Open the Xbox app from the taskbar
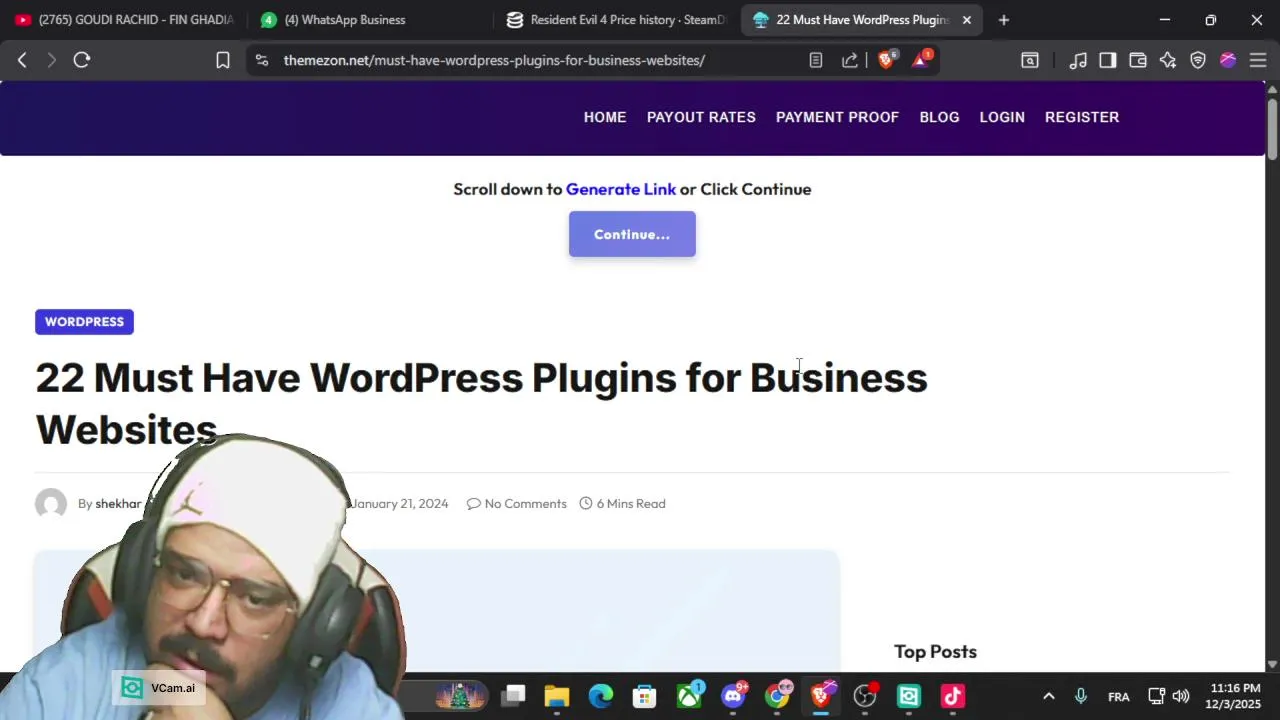Viewport: 1280px width, 720px height. pos(689,696)
